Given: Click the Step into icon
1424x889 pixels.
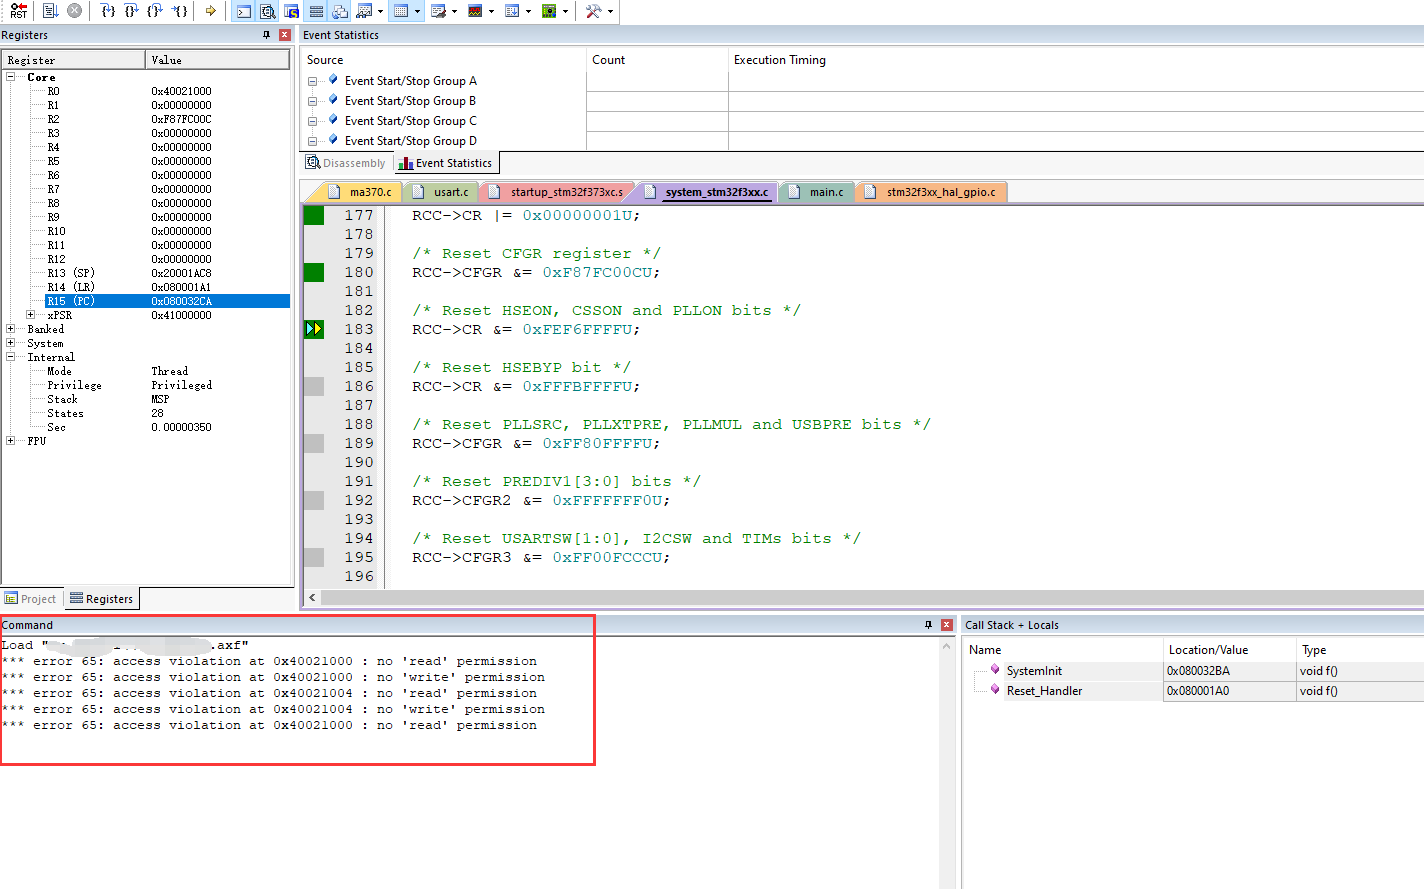Looking at the screenshot, I should [108, 11].
